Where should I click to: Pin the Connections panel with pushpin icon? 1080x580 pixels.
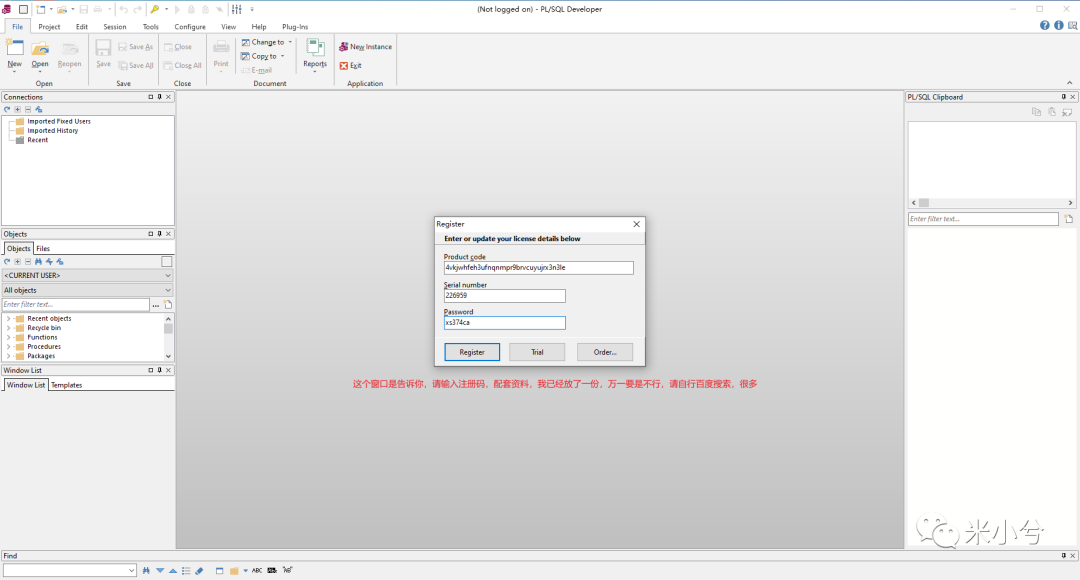tap(159, 97)
